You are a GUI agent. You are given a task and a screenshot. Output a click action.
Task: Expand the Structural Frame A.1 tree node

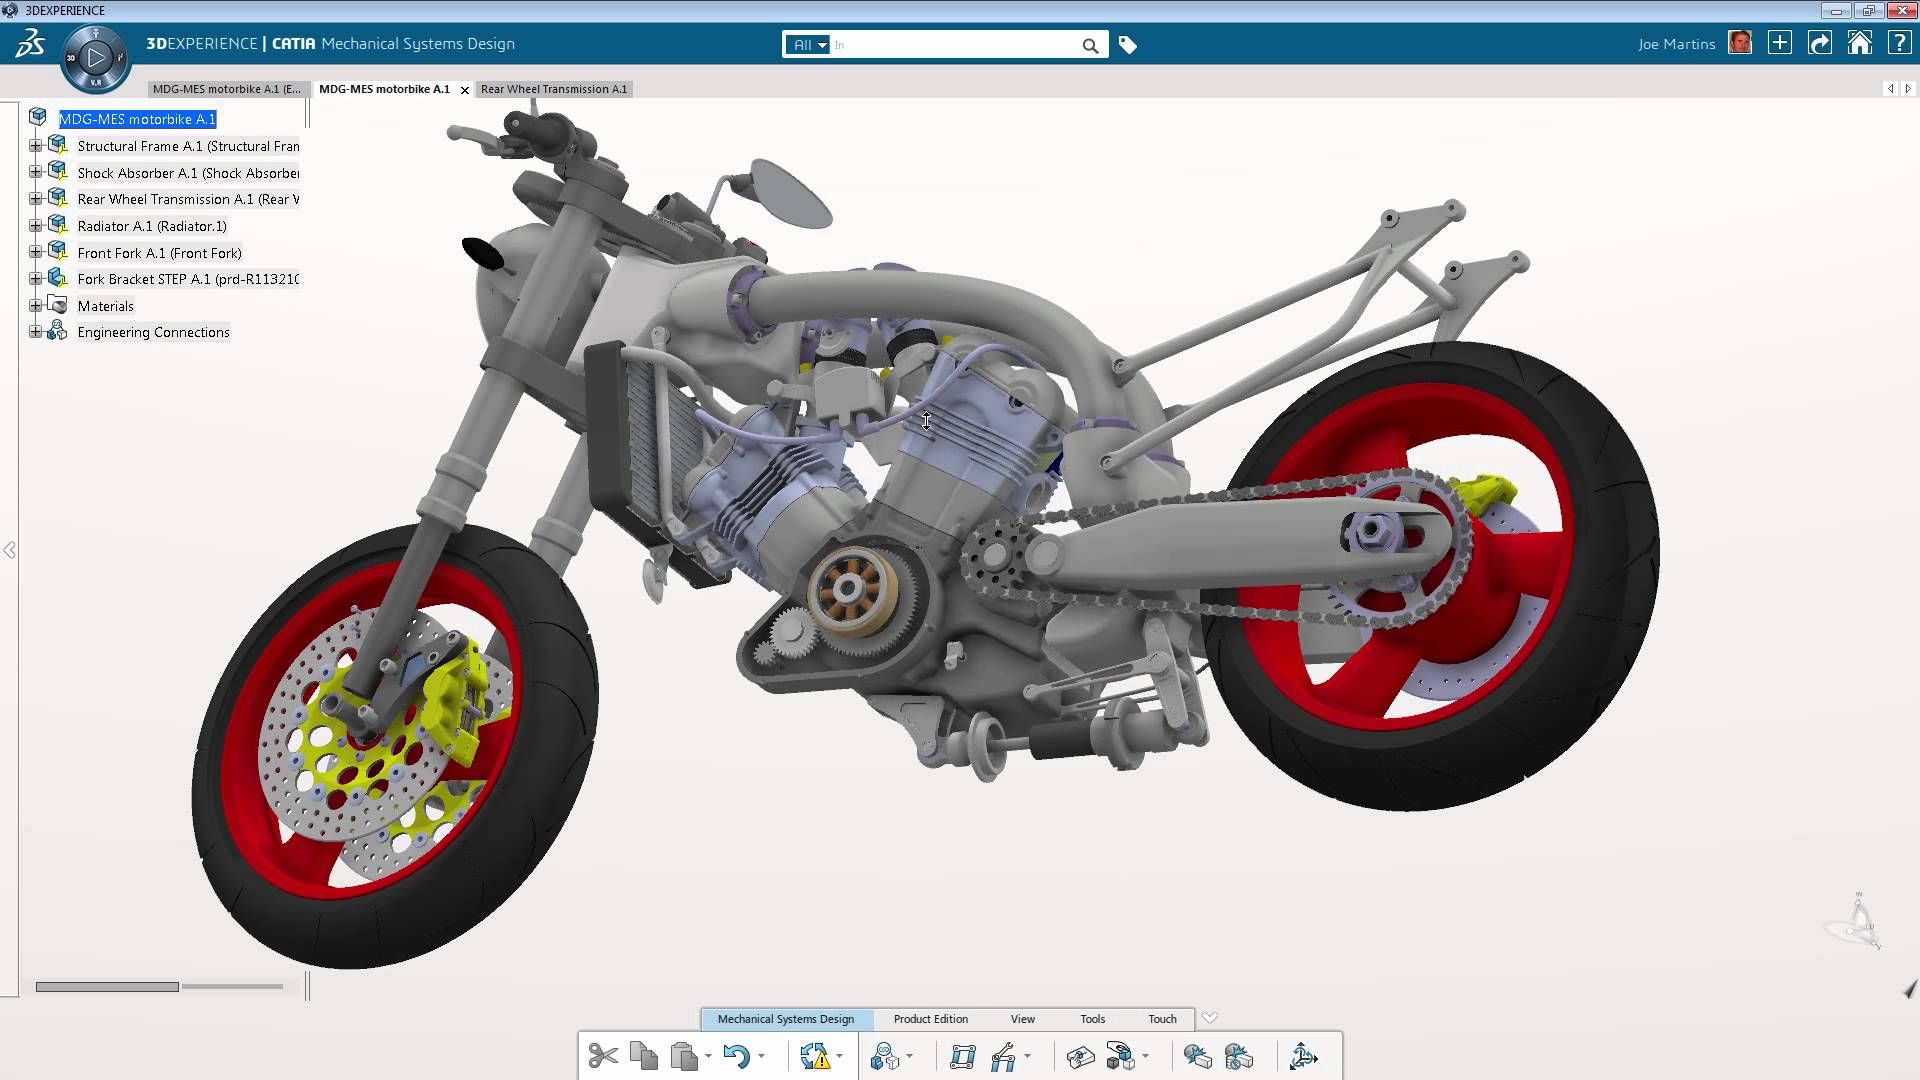pos(35,146)
